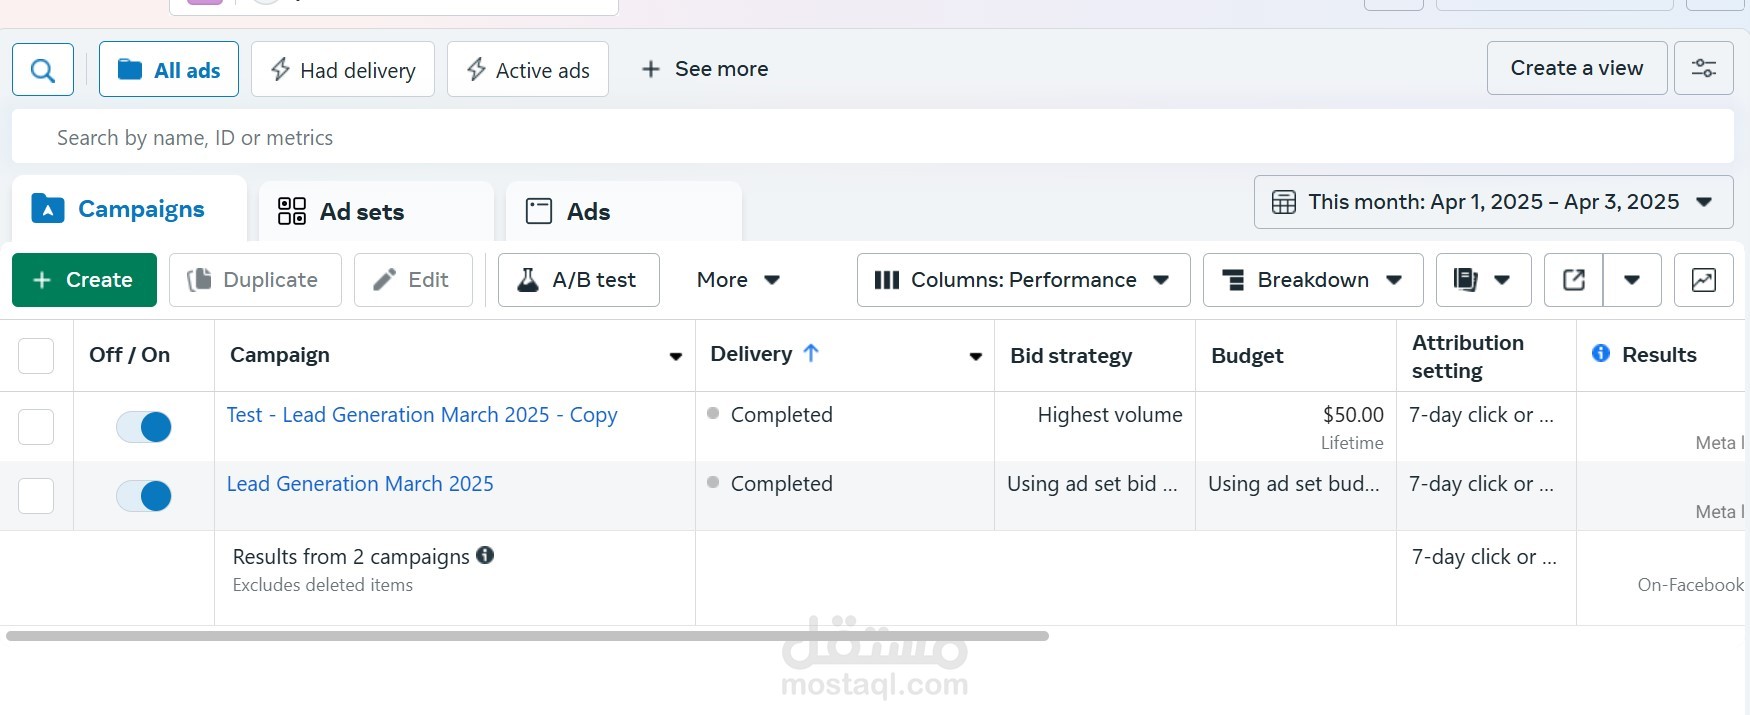The width and height of the screenshot is (1750, 715).
Task: Open Test - Lead Generation March 2025 - Copy link
Action: (422, 415)
